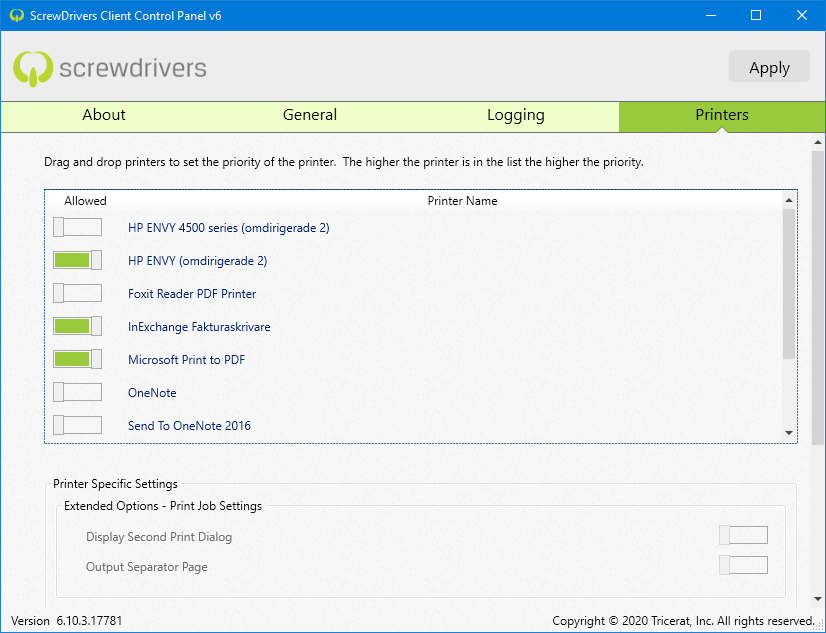Click the Tricerat copyright notice

point(683,621)
